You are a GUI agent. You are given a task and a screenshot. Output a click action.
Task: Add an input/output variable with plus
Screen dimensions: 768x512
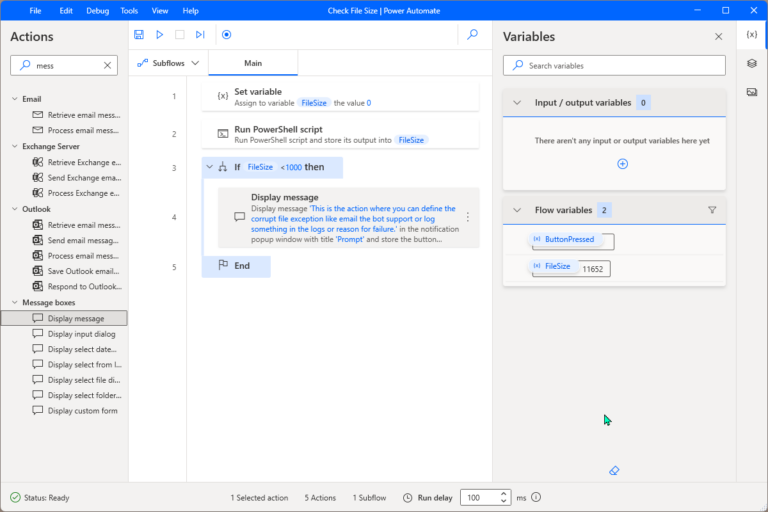tap(622, 163)
